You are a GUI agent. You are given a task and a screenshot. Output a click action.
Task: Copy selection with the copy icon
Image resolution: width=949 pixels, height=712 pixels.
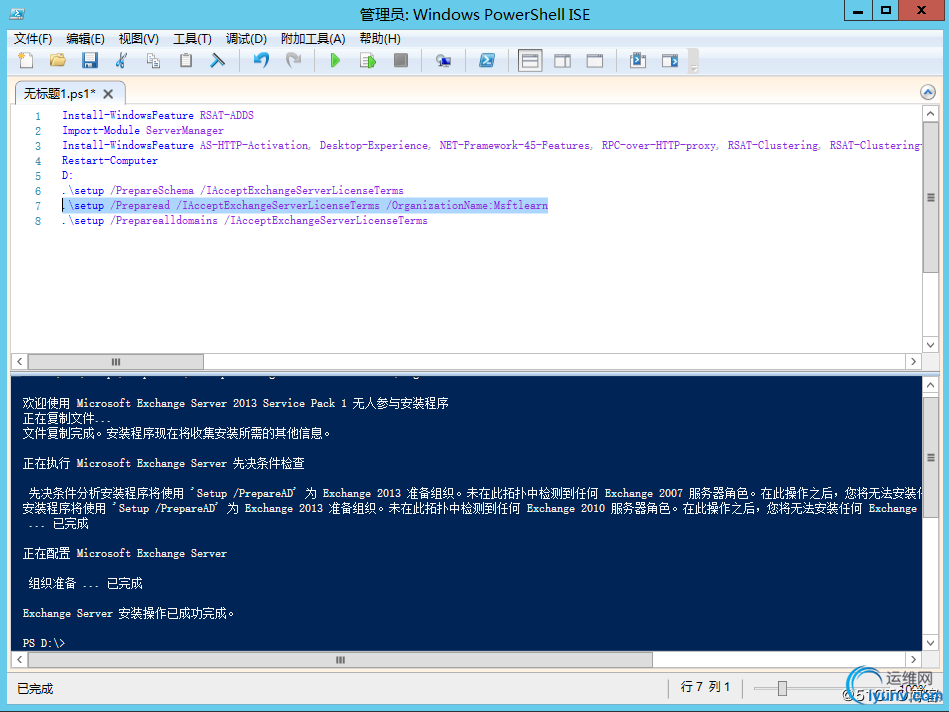coord(154,60)
